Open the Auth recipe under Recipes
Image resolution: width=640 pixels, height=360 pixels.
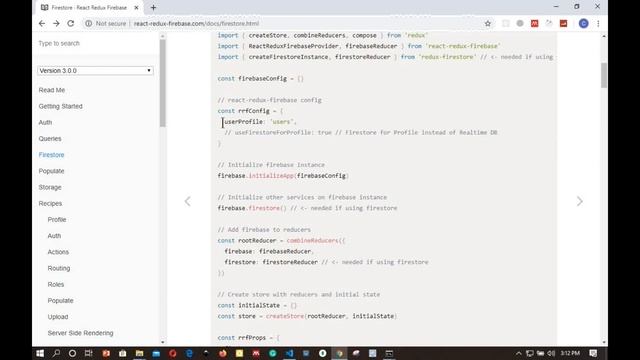(x=54, y=236)
